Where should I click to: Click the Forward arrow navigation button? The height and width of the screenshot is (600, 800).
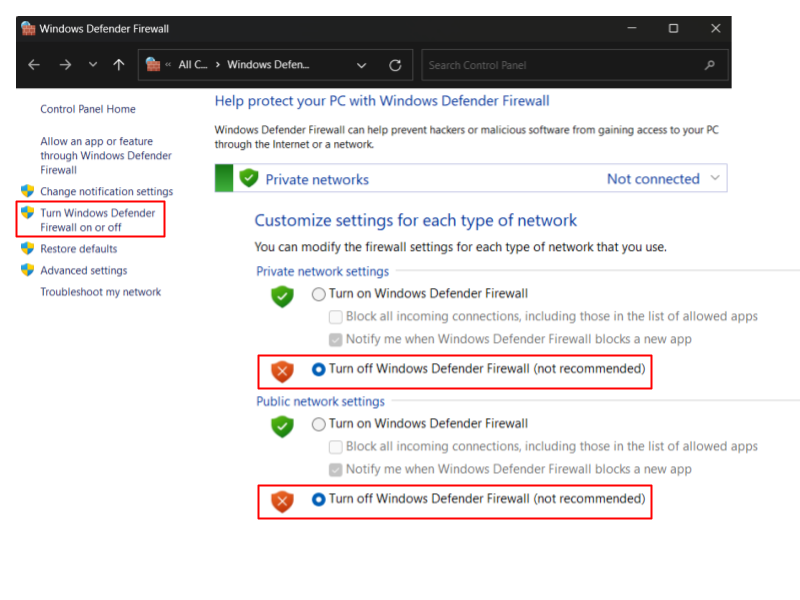(x=65, y=65)
